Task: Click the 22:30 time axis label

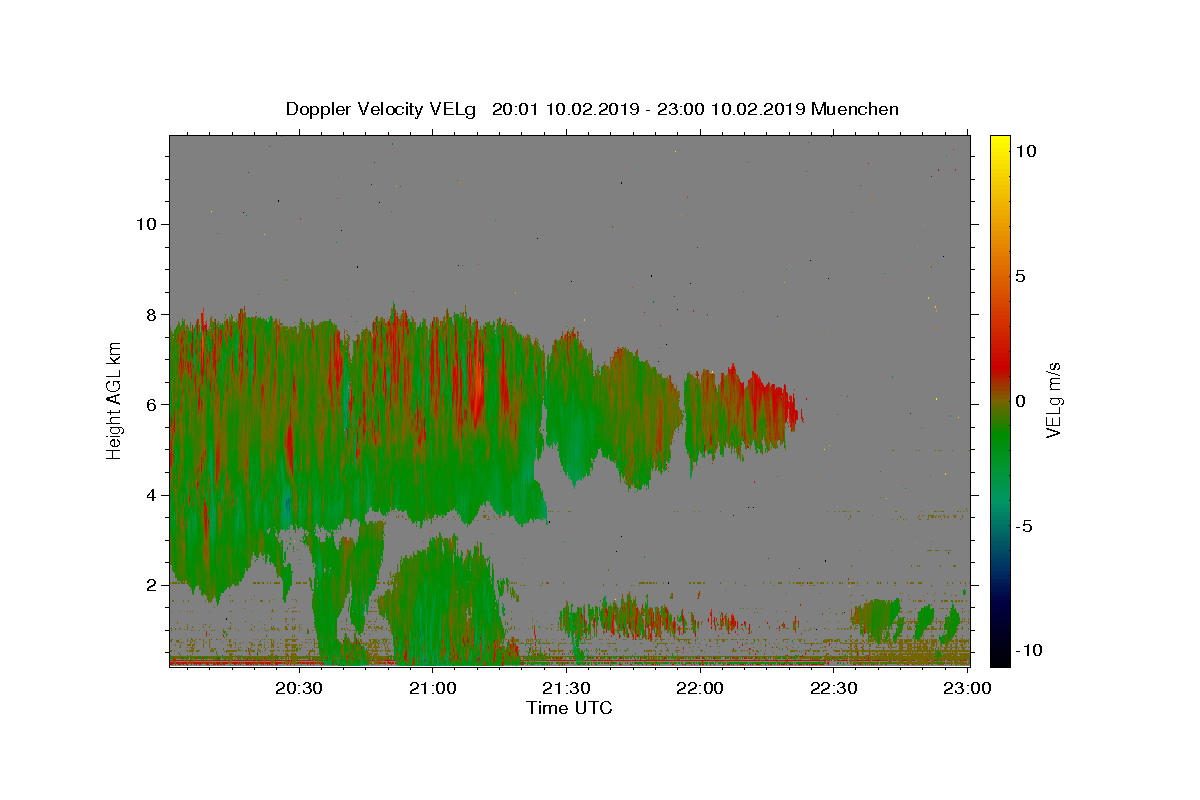Action: tap(833, 688)
